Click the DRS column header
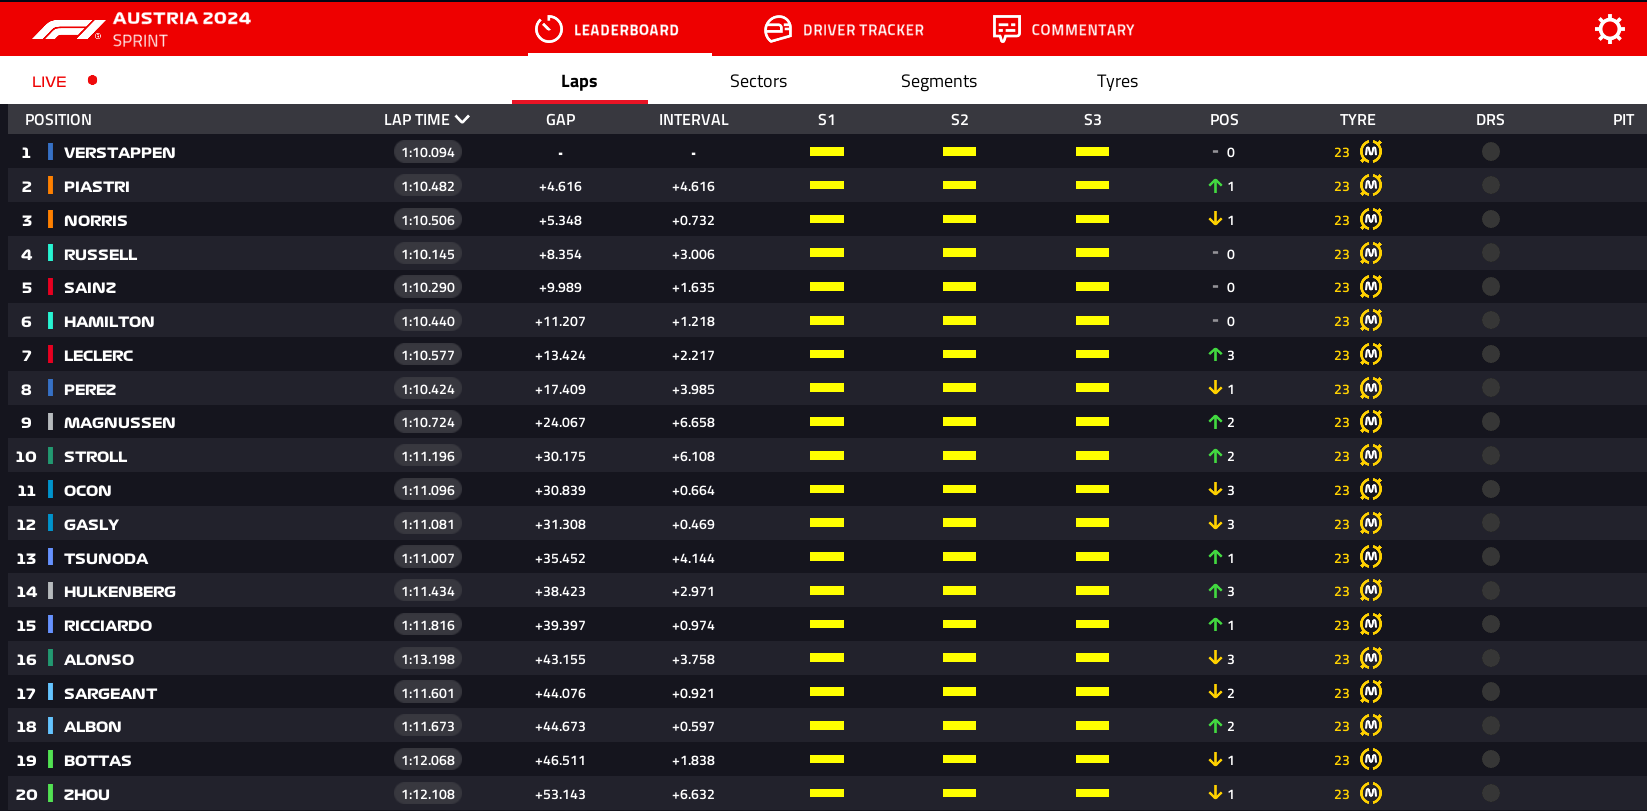The height and width of the screenshot is (811, 1647). click(x=1490, y=120)
